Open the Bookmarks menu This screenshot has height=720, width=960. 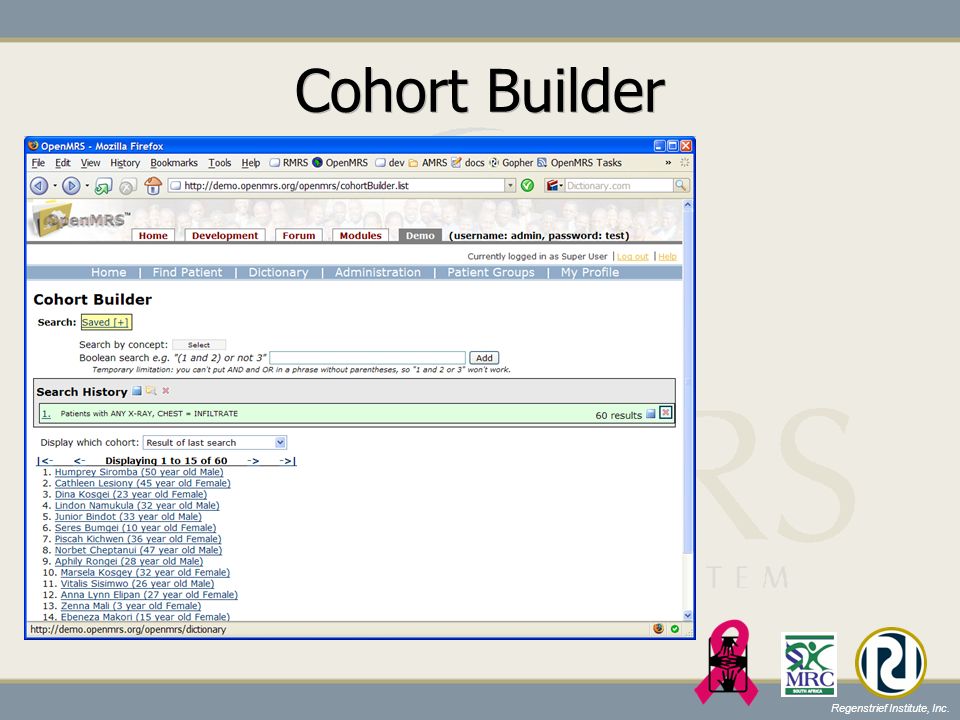click(174, 163)
